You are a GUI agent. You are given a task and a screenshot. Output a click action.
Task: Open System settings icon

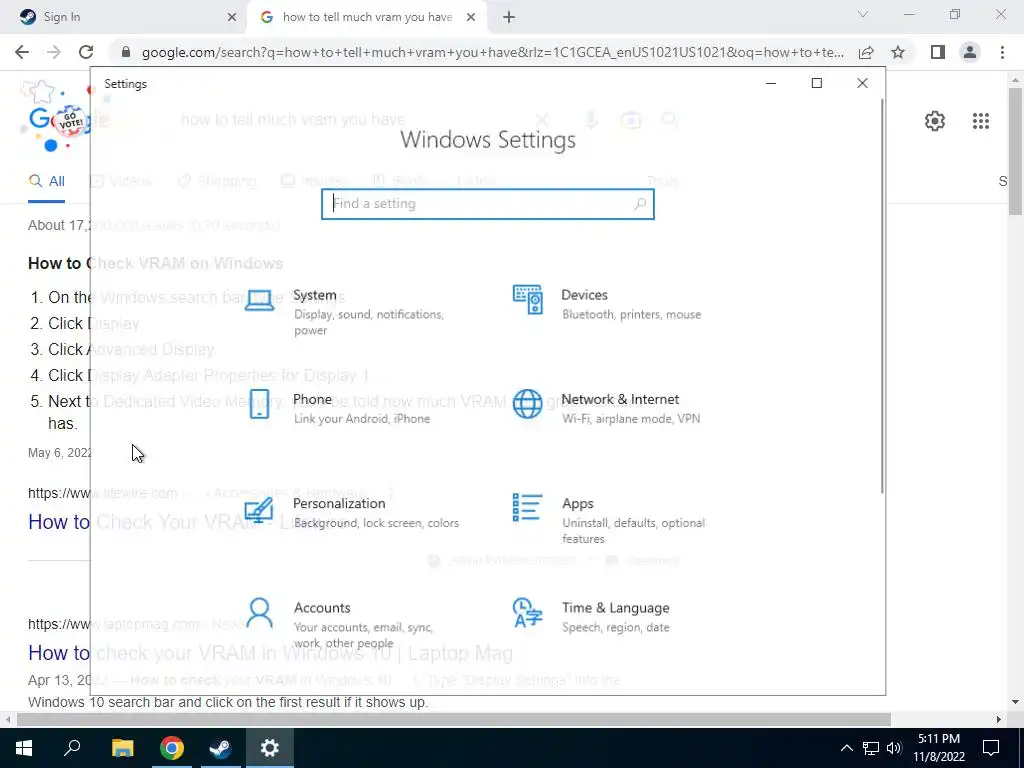click(x=259, y=301)
